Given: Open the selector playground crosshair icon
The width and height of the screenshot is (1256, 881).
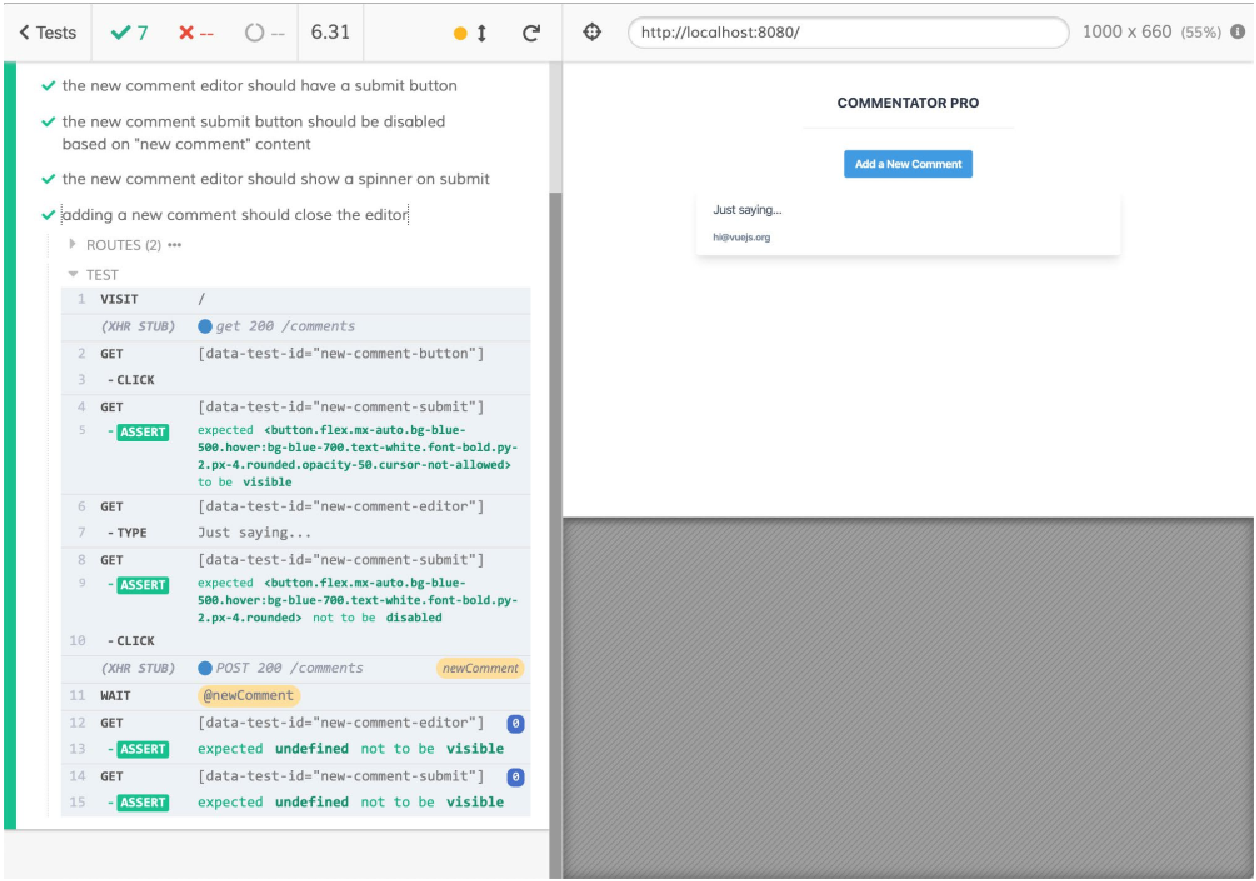Looking at the screenshot, I should pyautogui.click(x=592, y=32).
